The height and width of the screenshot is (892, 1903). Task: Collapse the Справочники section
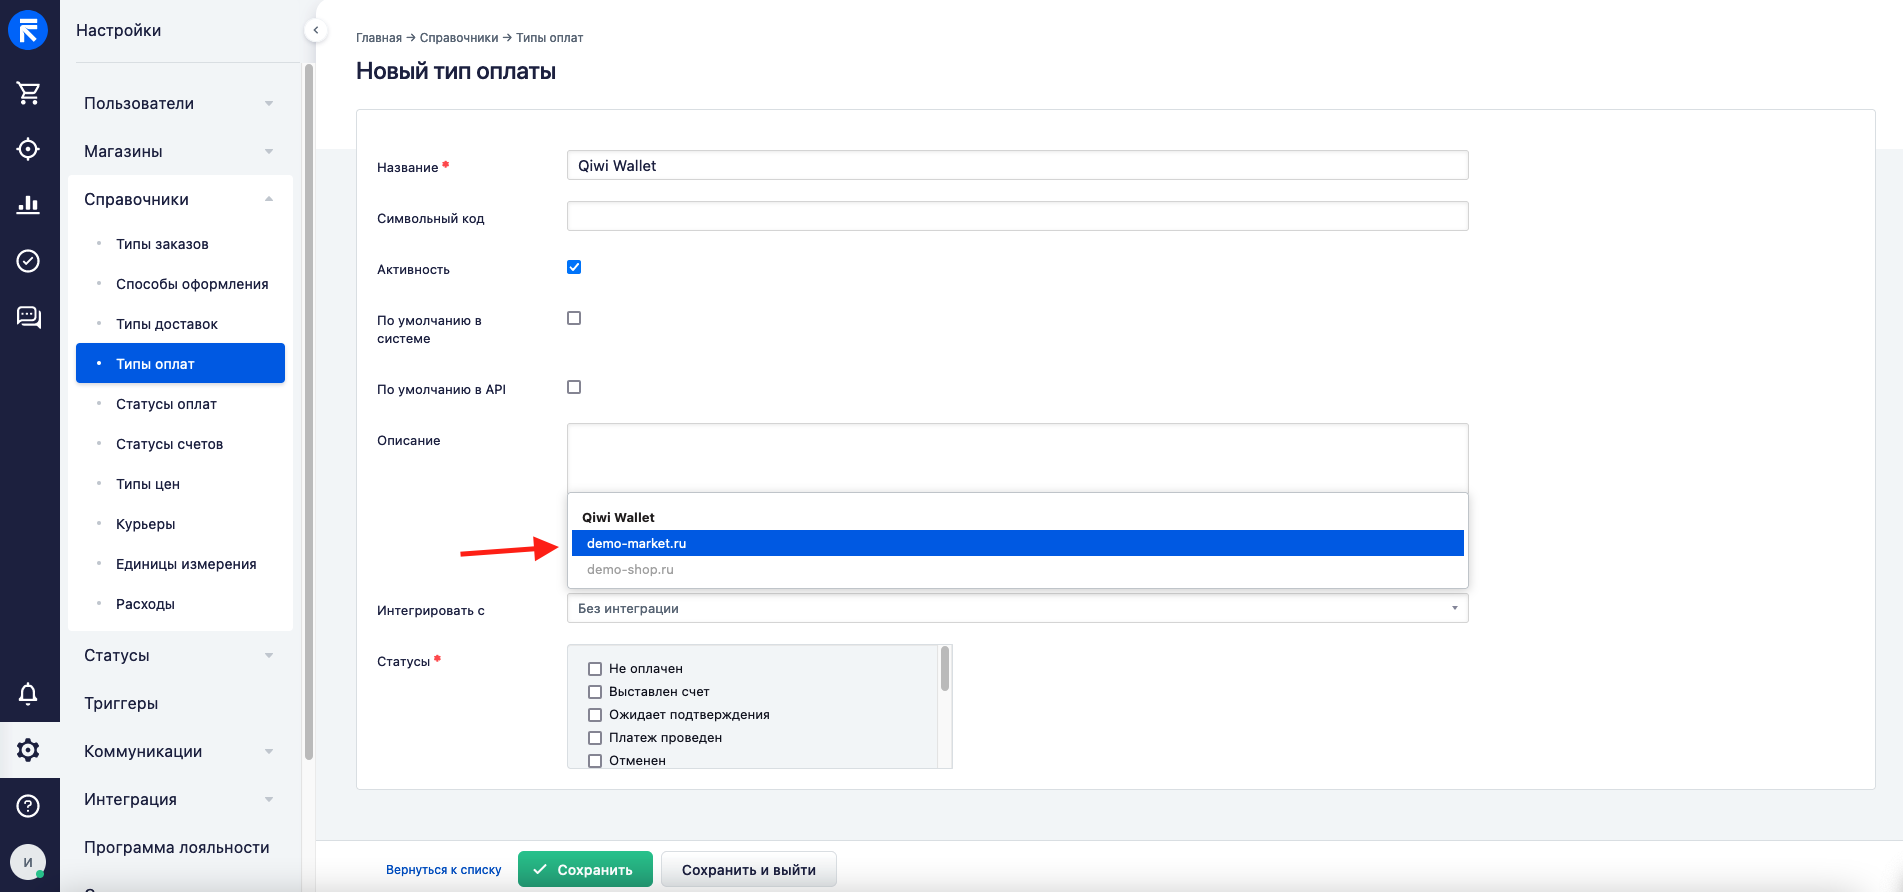(180, 199)
